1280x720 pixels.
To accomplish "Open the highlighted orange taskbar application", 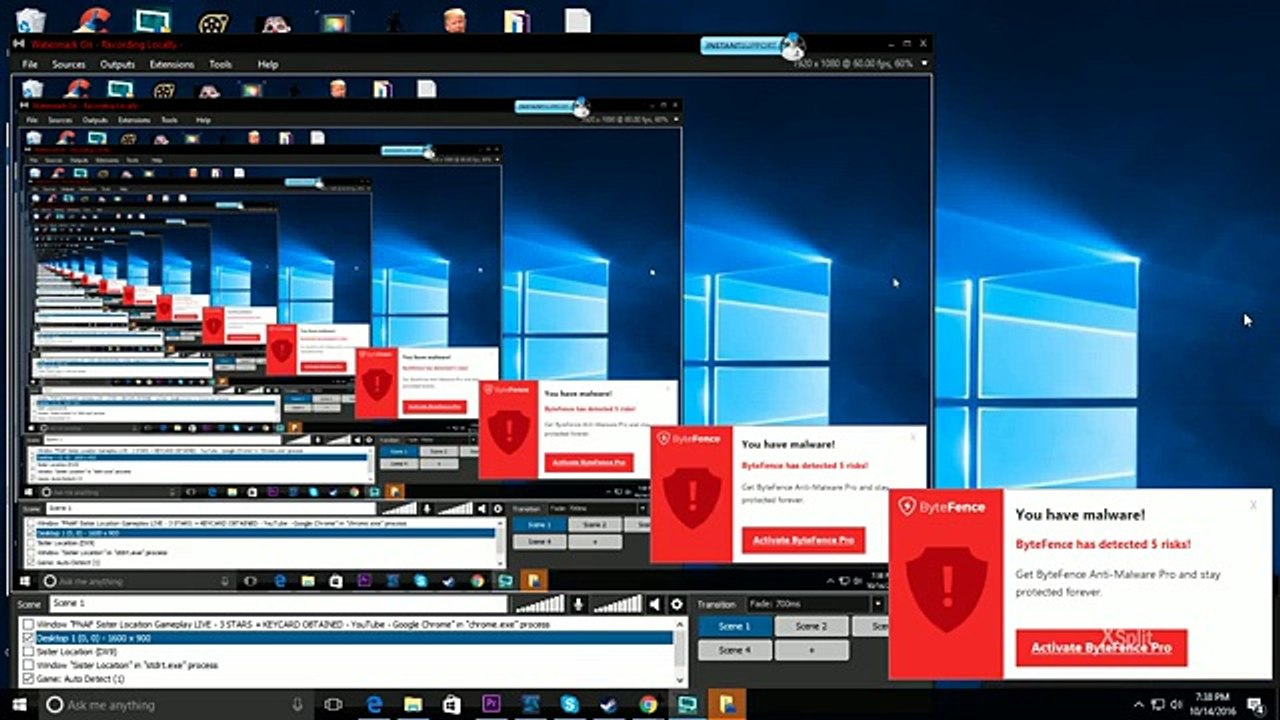I will tap(727, 705).
